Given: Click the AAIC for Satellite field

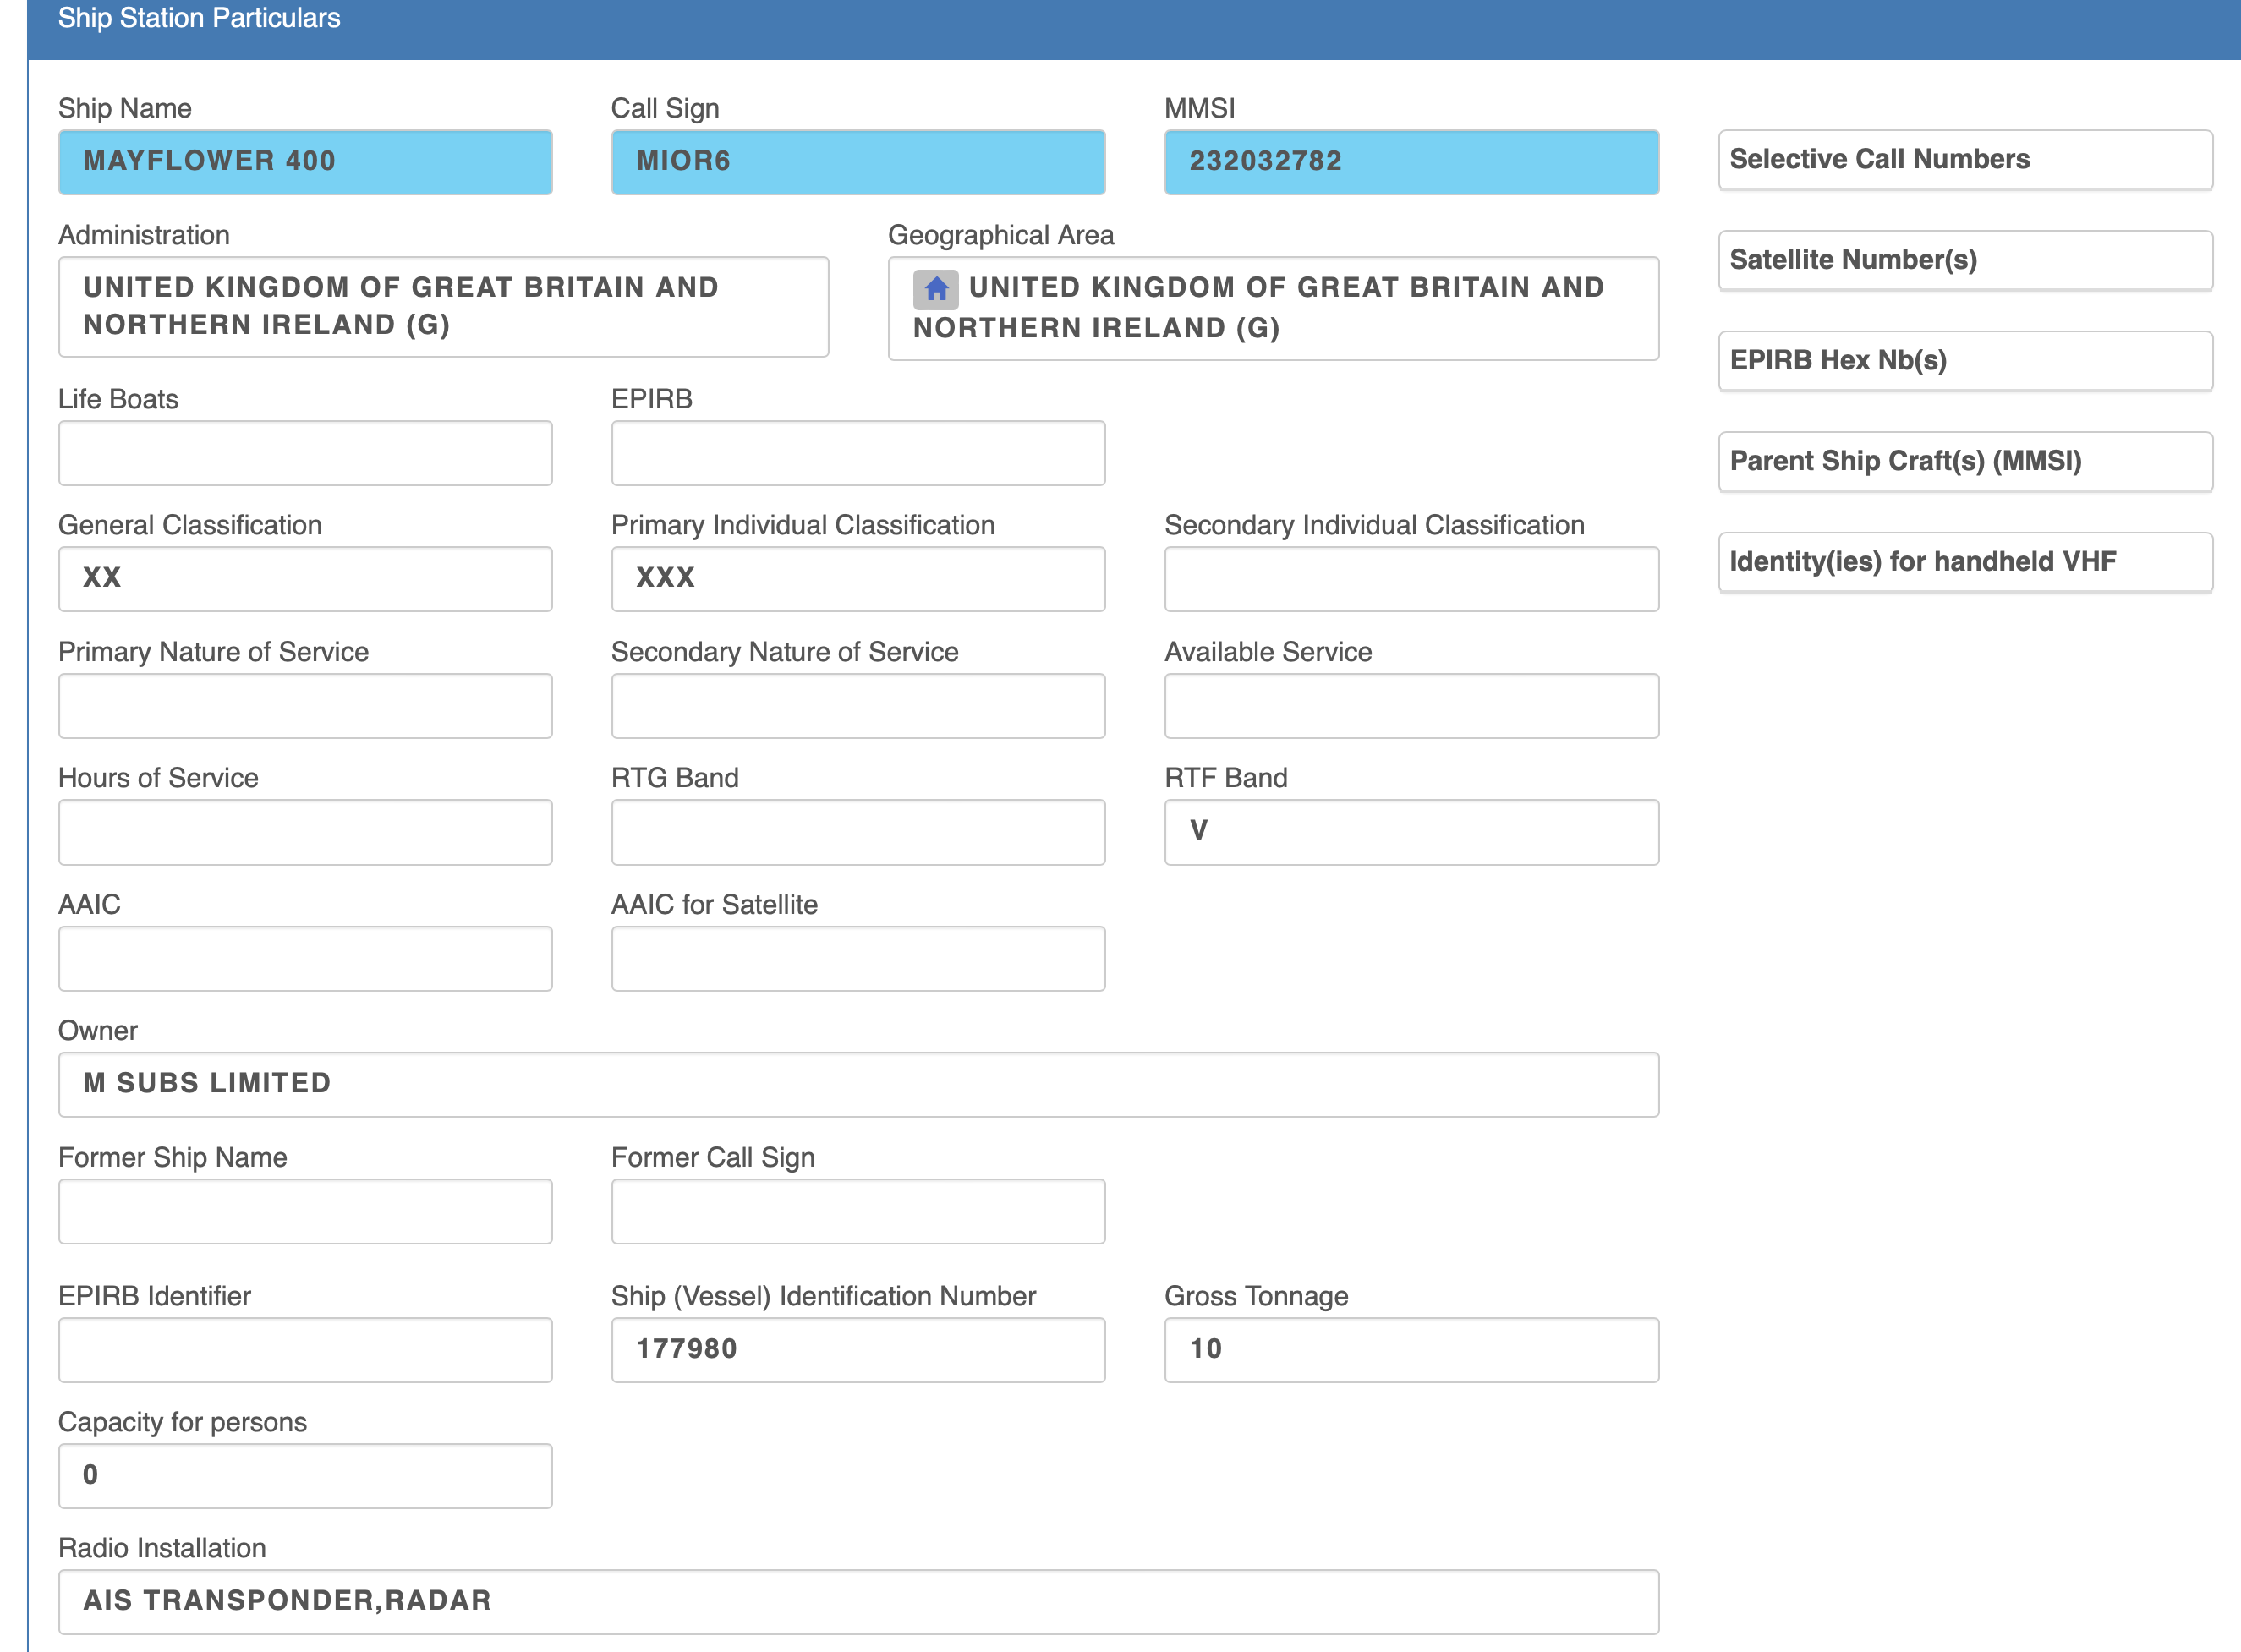Looking at the screenshot, I should pos(858,958).
